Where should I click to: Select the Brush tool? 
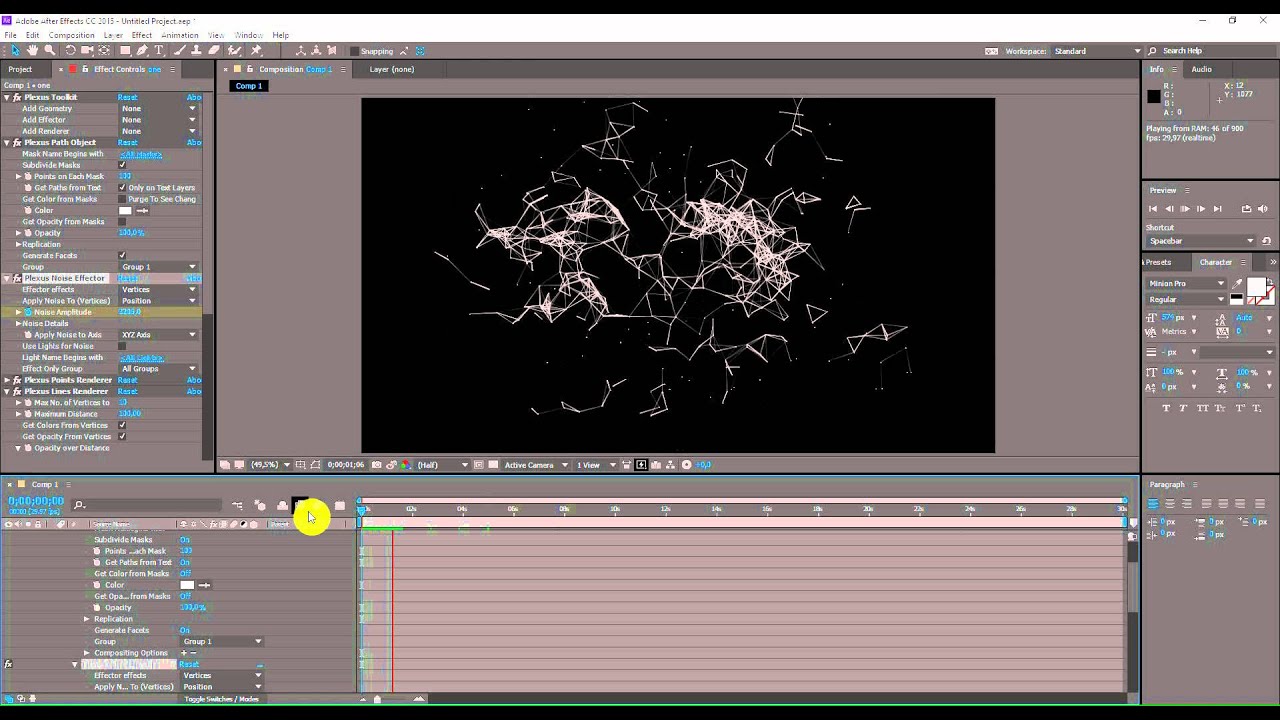click(179, 50)
